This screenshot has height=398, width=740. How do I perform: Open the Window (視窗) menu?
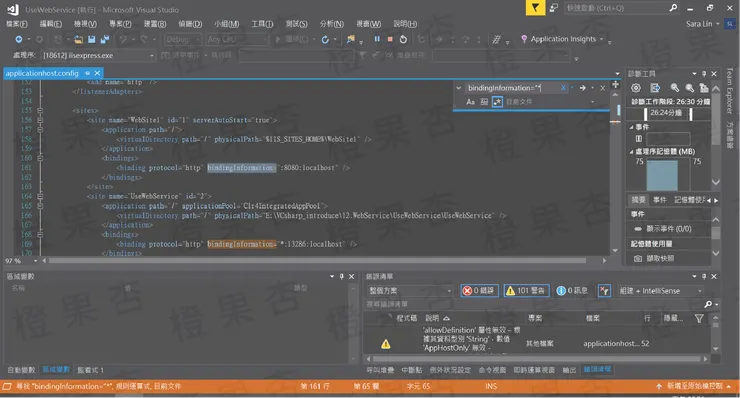click(369, 24)
